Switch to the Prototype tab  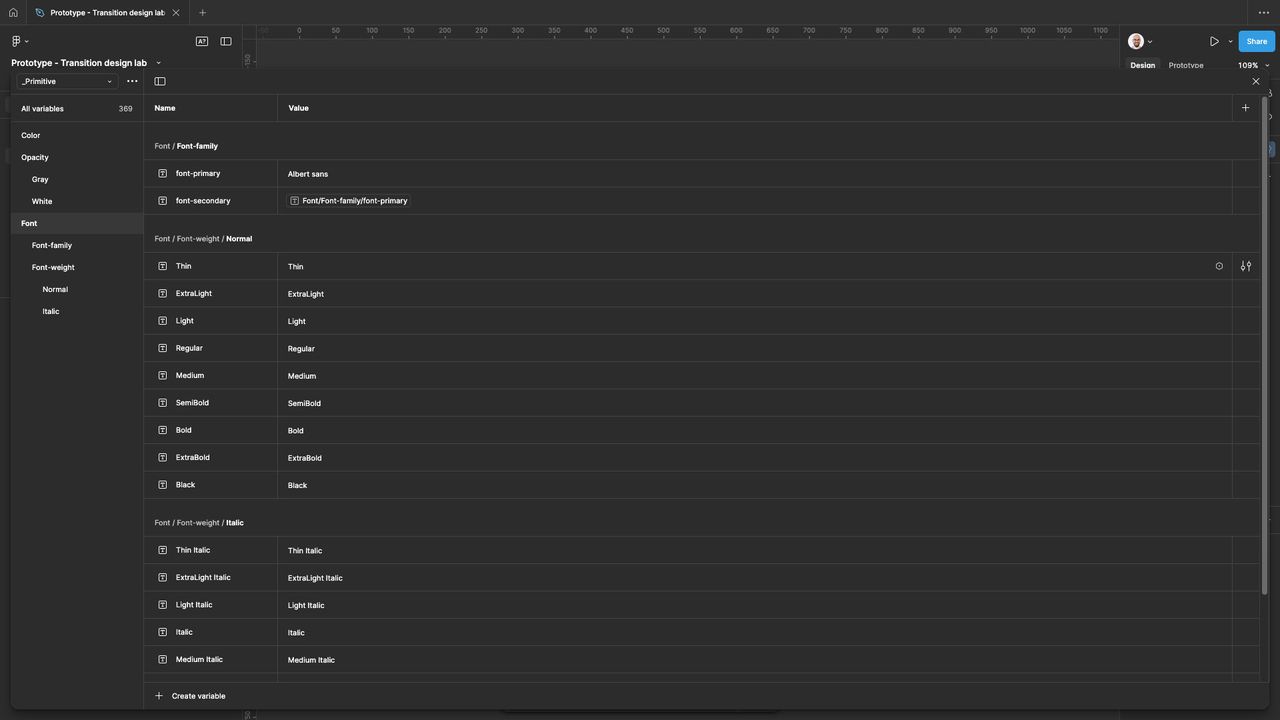[1186, 65]
